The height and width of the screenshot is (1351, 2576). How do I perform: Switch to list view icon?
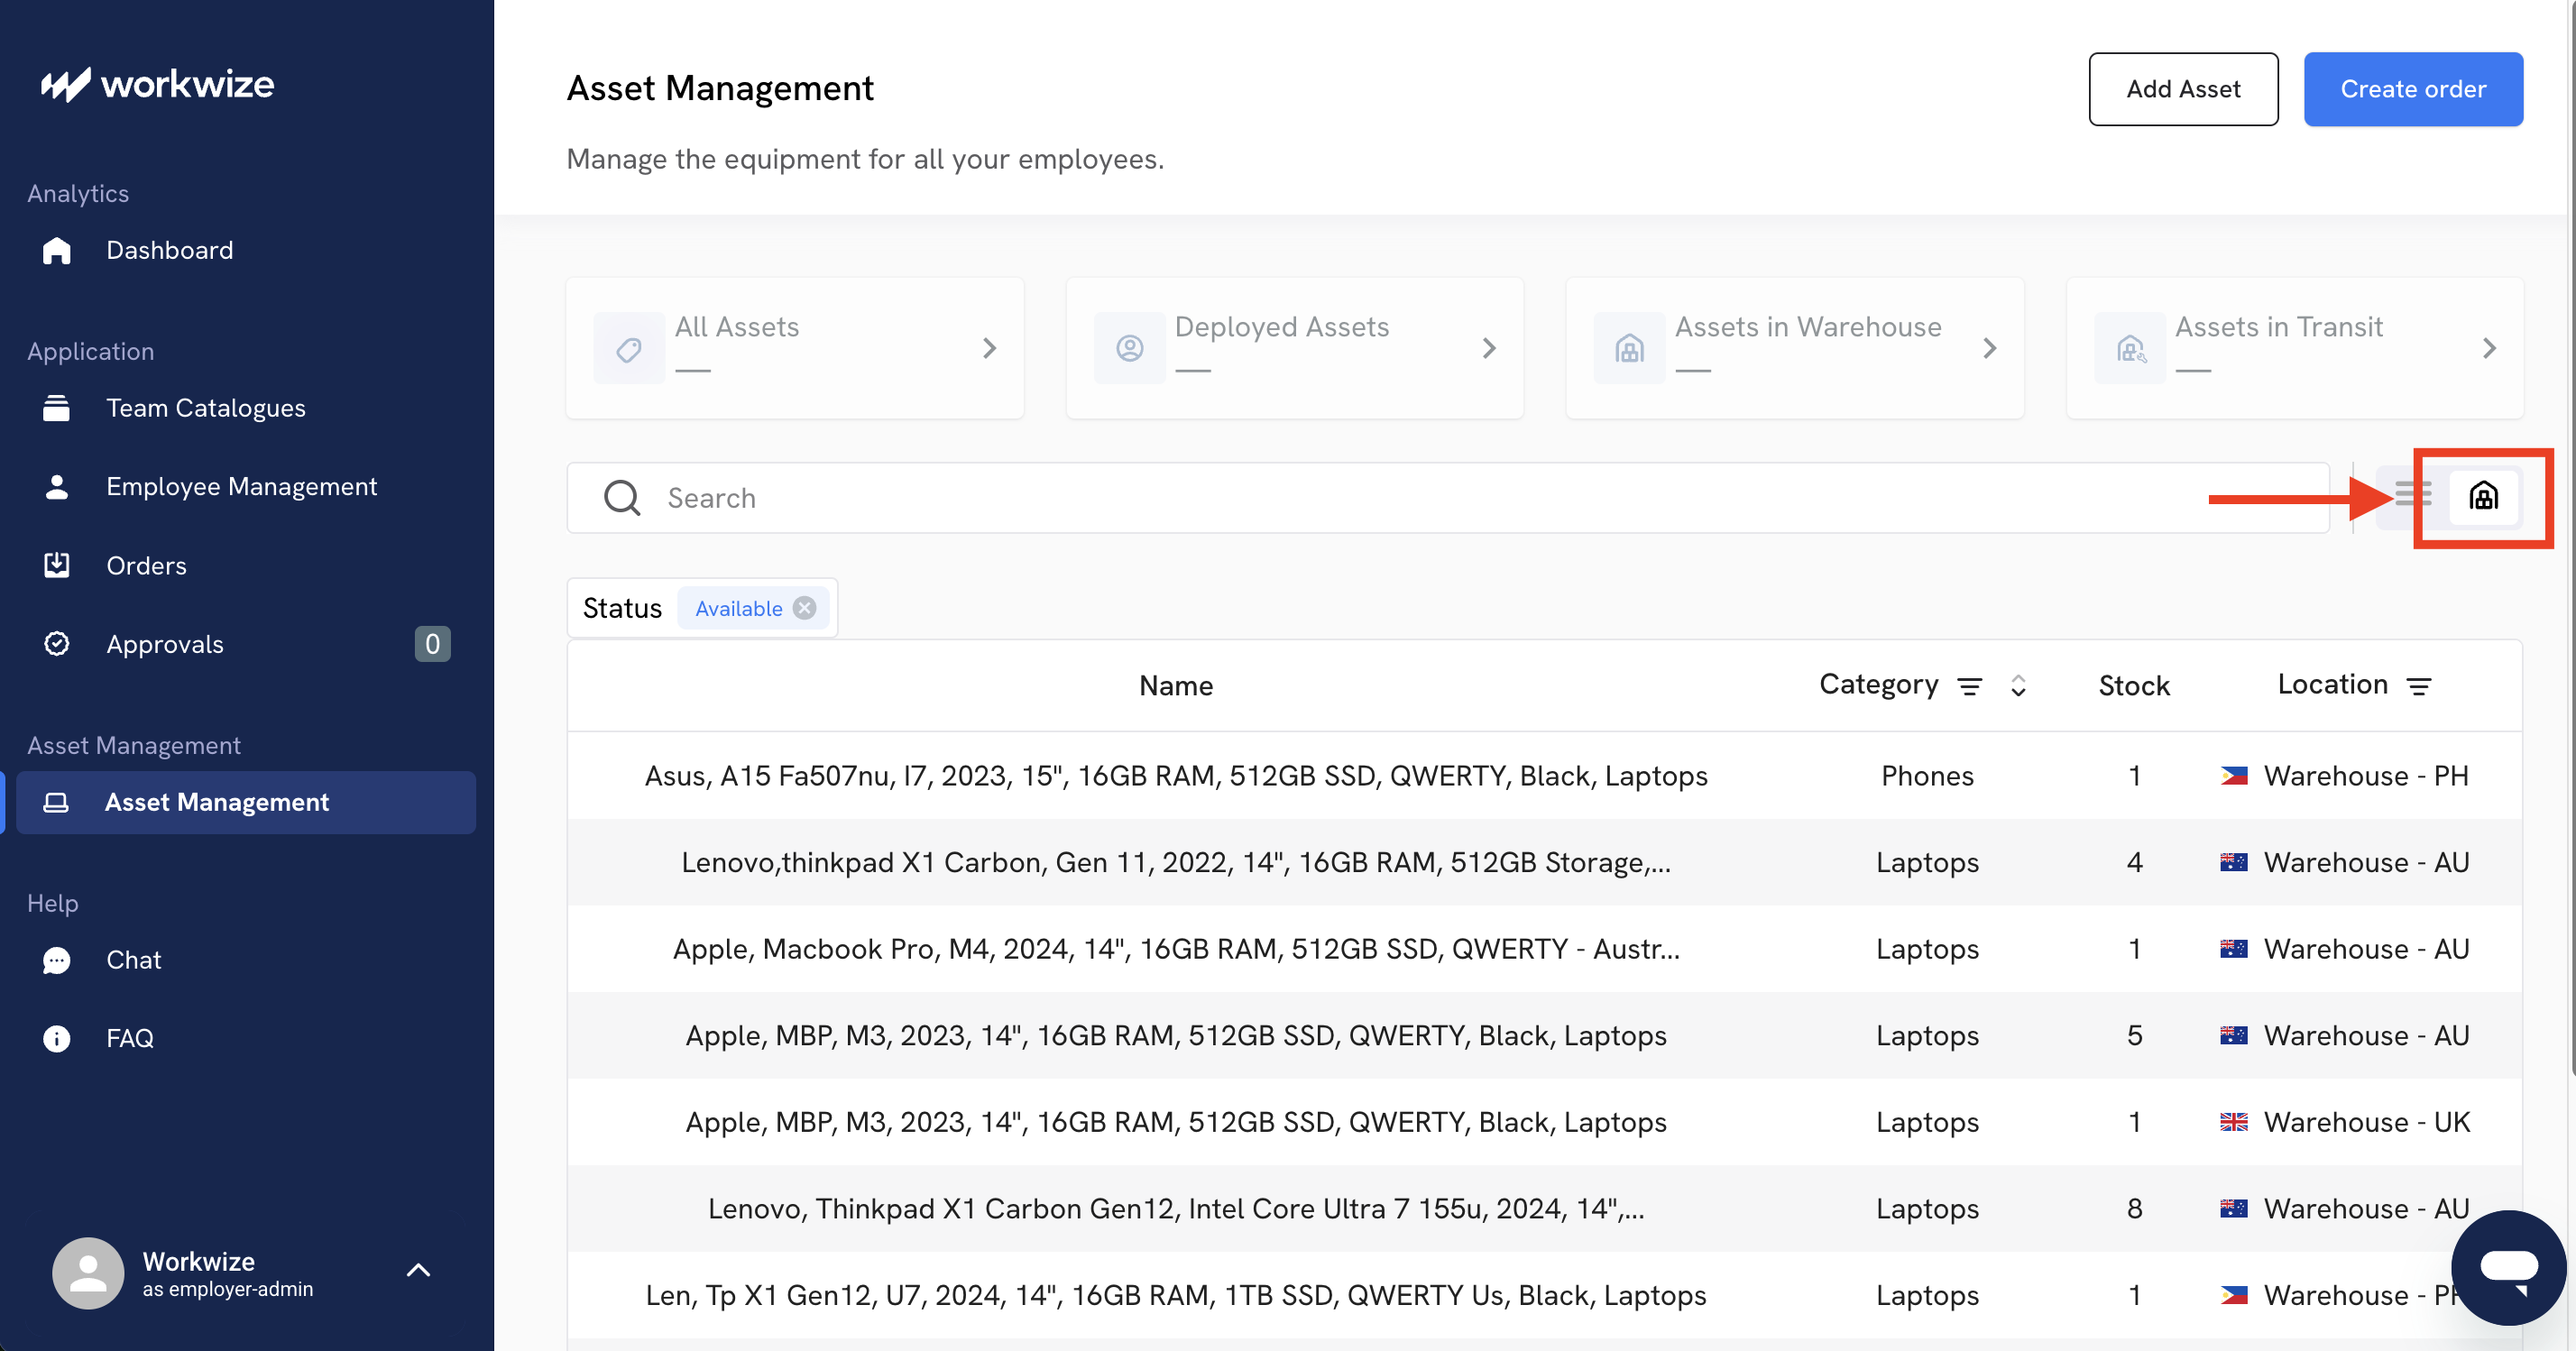(2412, 495)
